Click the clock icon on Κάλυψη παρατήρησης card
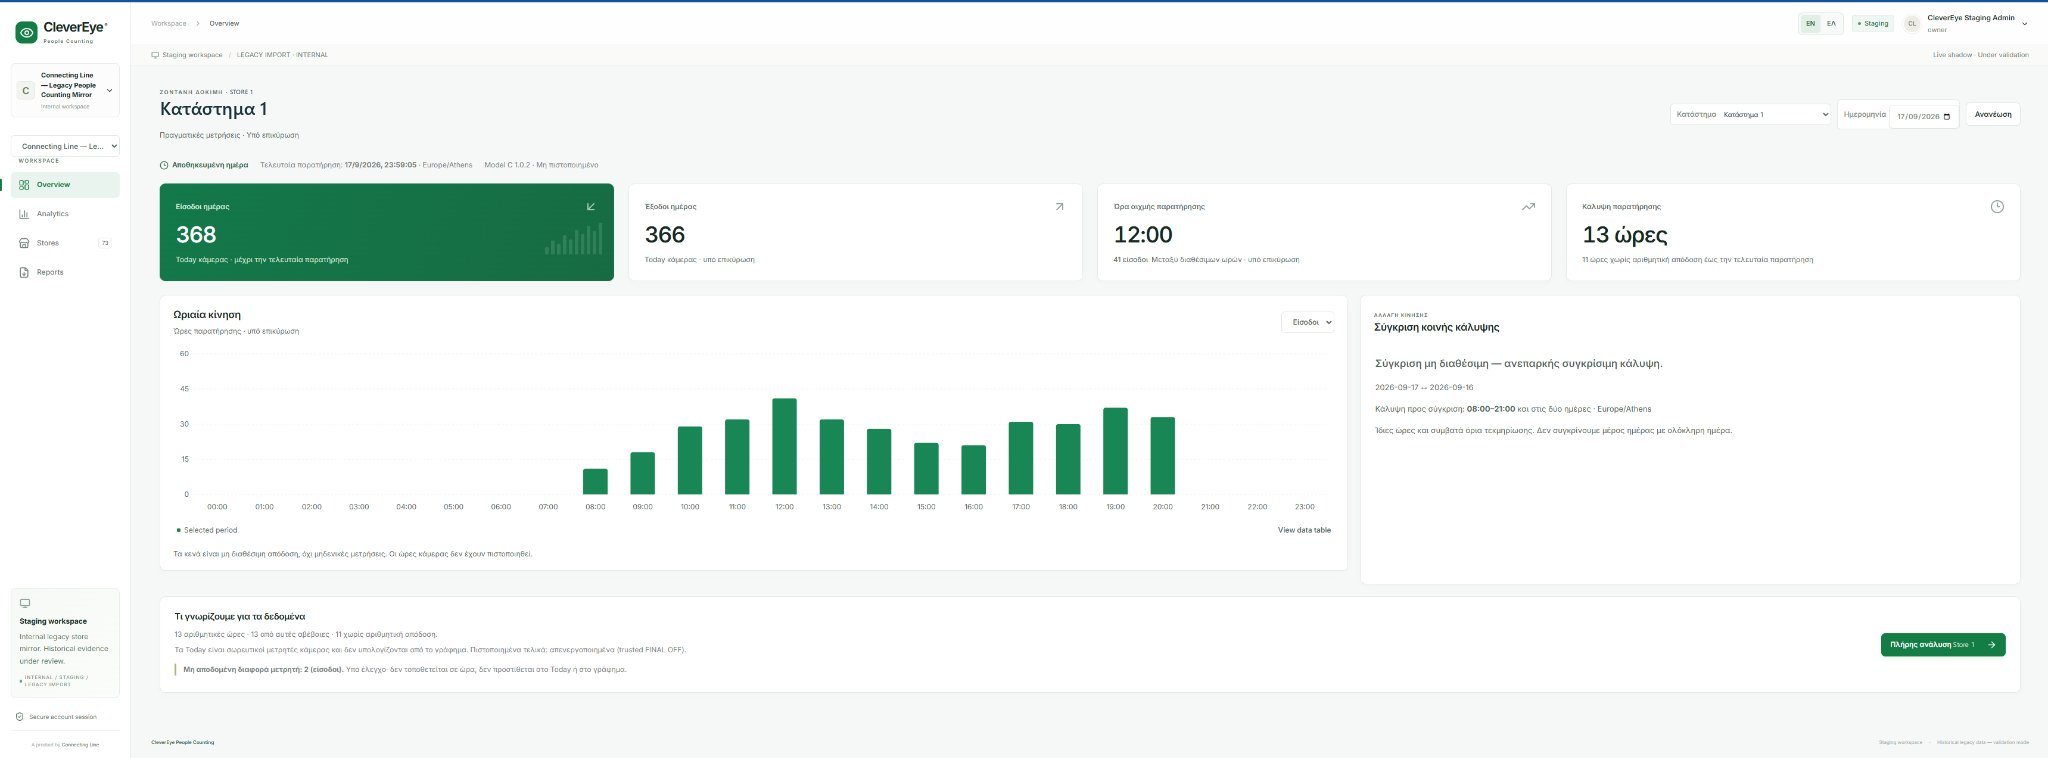Screen dimensions: 2048x758 point(1997,207)
